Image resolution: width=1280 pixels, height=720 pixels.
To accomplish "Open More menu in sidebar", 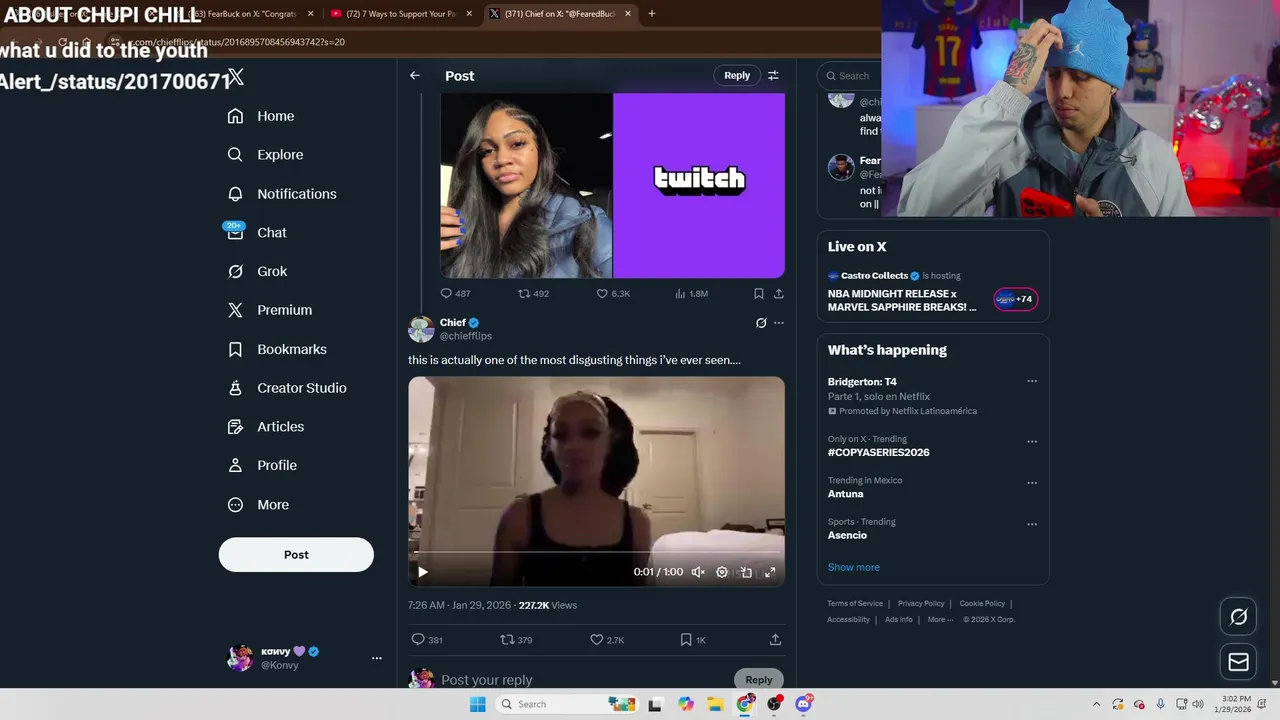I will tap(258, 505).
